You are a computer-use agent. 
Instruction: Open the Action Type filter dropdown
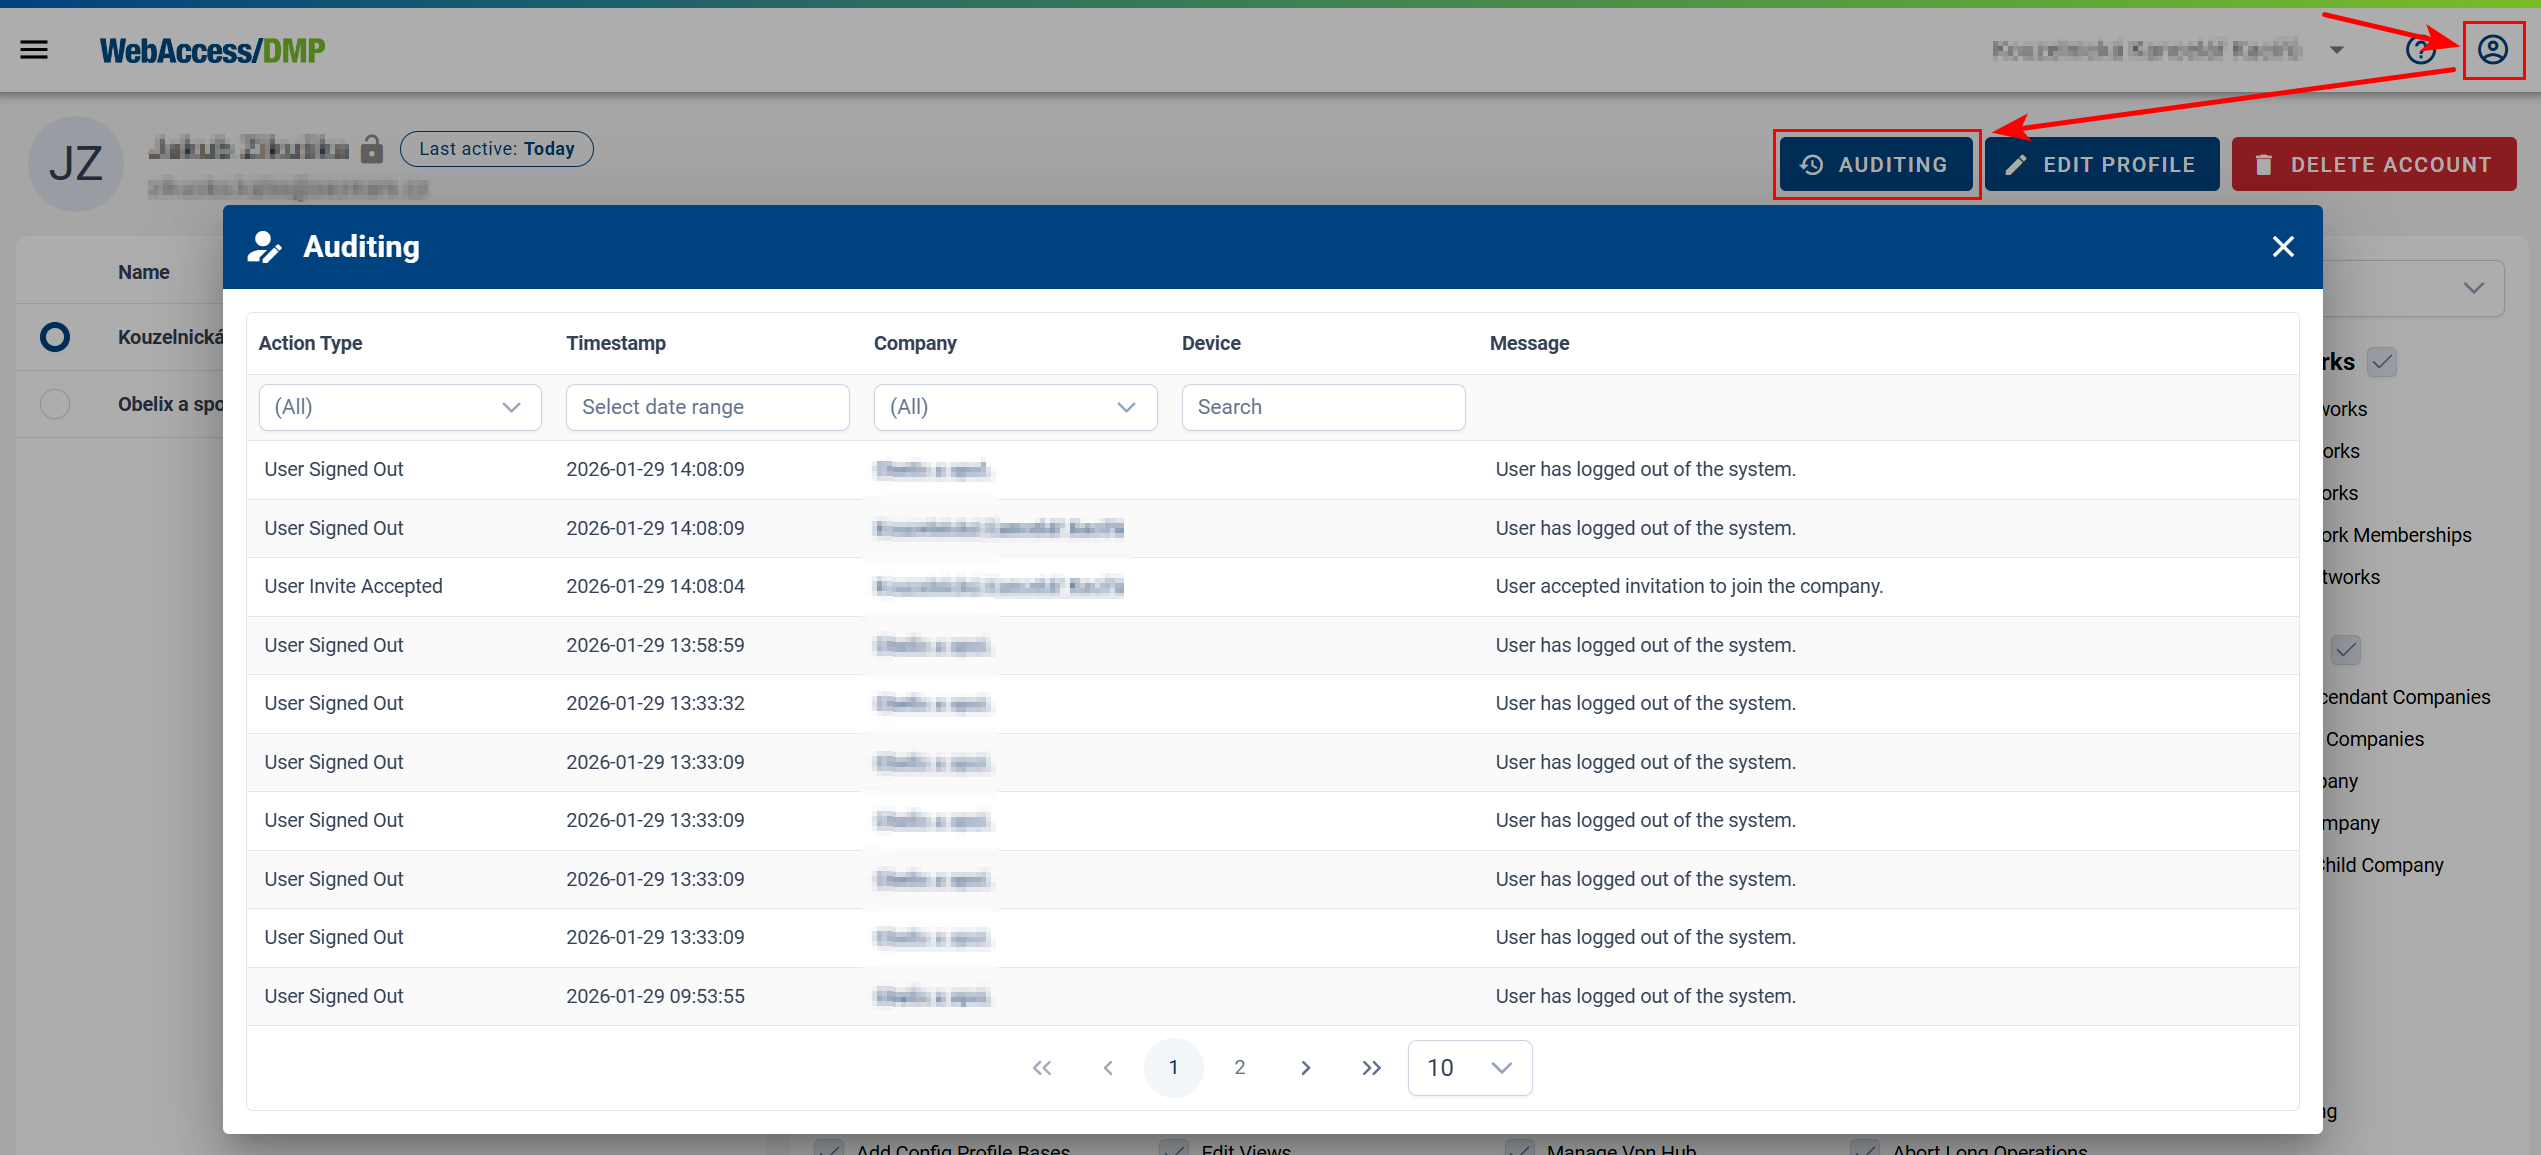coord(399,407)
